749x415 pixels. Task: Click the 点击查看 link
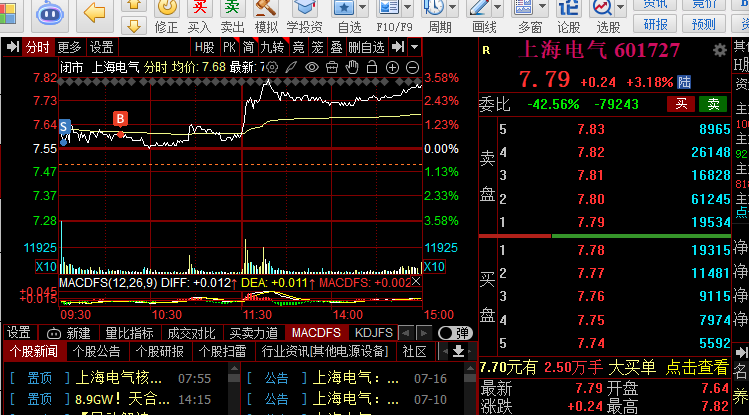click(696, 367)
